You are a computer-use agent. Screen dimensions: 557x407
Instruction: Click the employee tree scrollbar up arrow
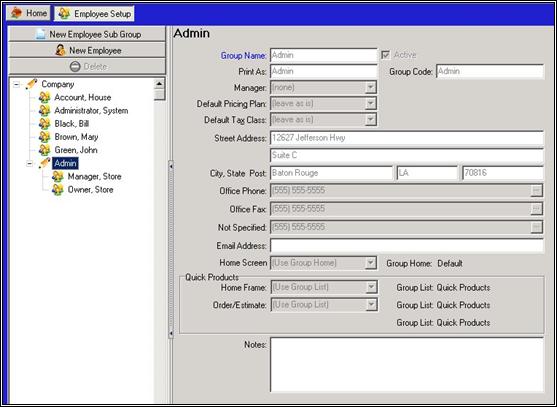coord(159,84)
